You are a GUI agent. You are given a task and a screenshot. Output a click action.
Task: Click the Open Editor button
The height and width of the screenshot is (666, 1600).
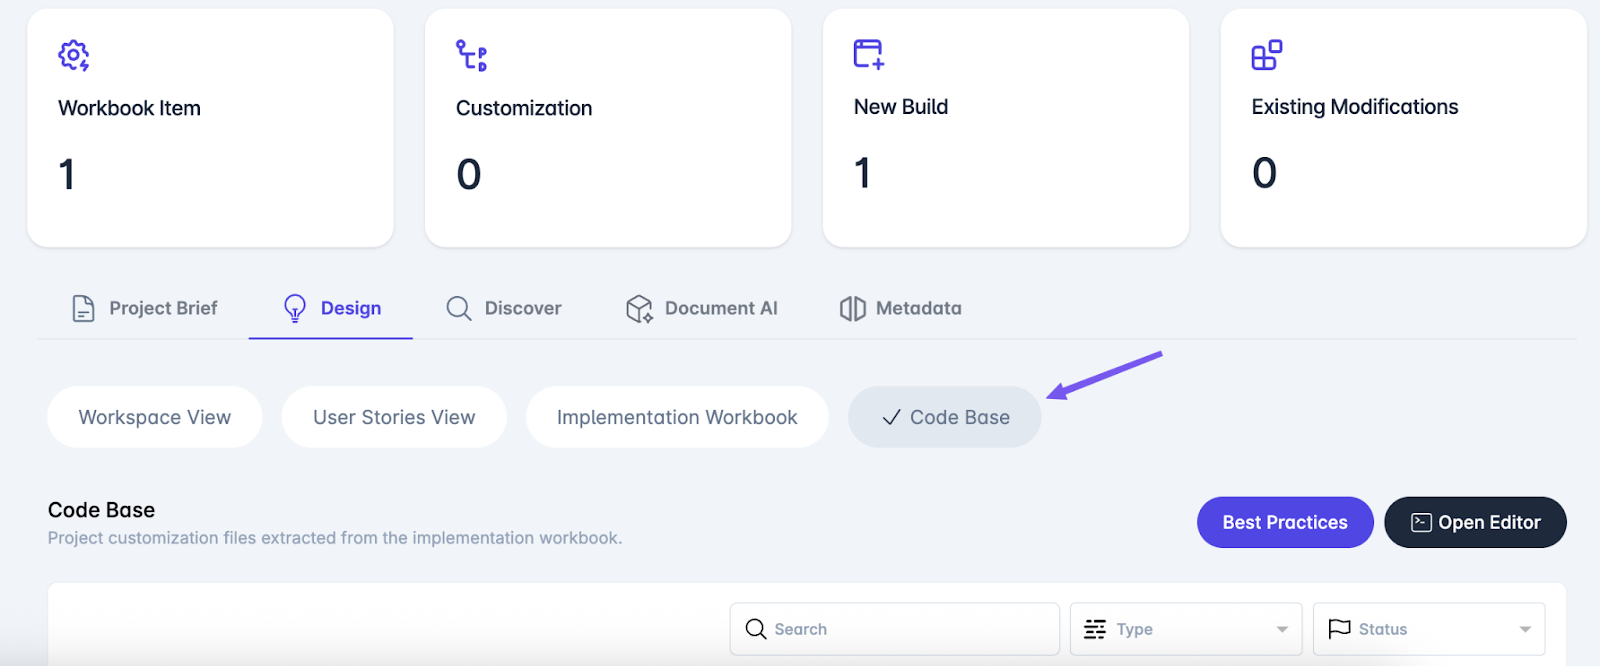[x=1475, y=522]
